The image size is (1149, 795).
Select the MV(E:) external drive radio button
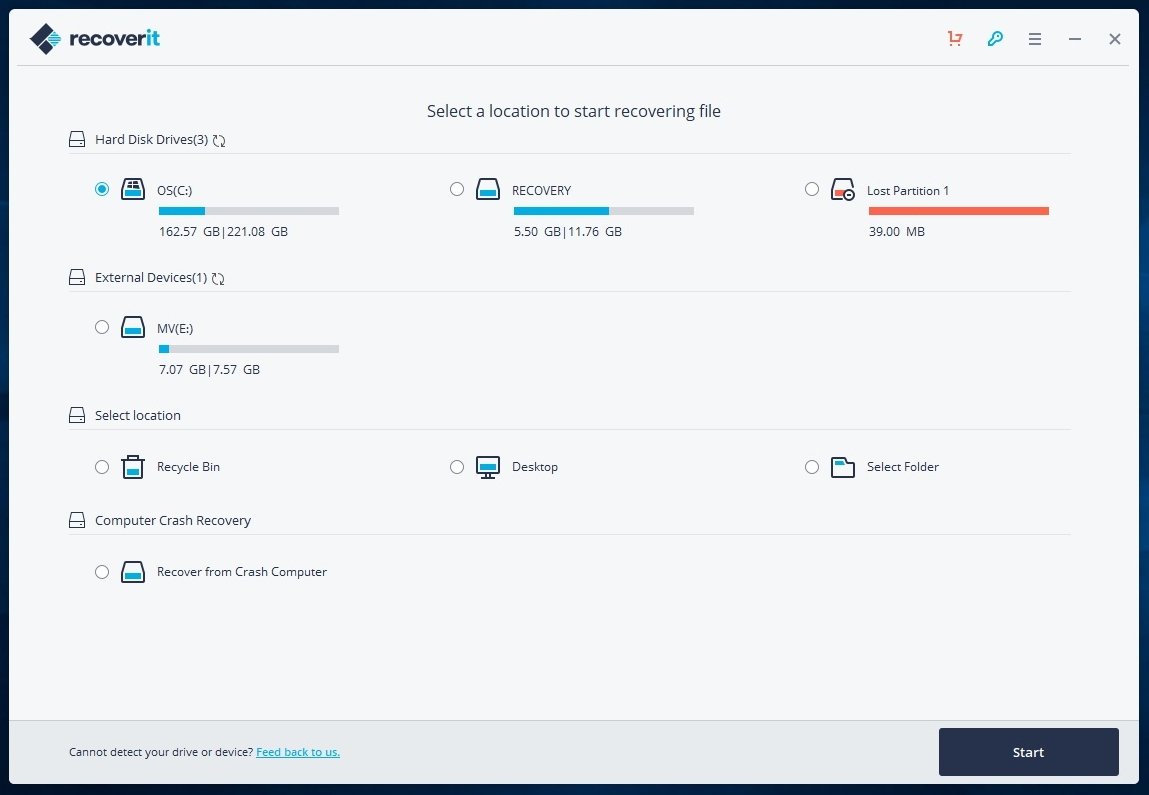[x=102, y=327]
